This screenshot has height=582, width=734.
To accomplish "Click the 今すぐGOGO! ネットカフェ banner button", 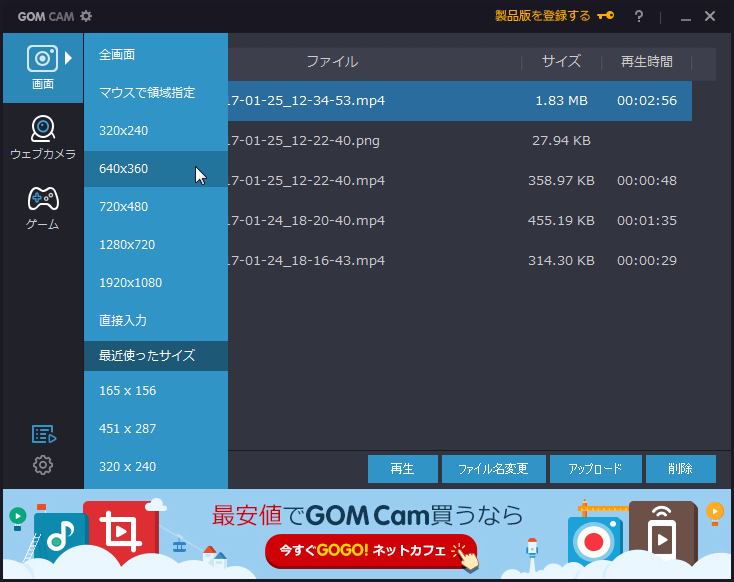I will coord(371,550).
